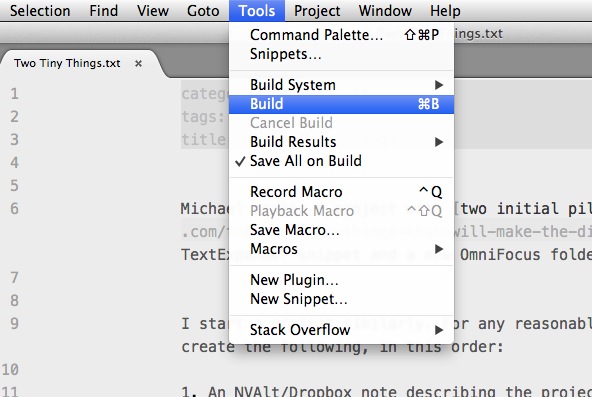Open Command Palette menu entry
Screen dimensions: 592x397
[x=341, y=35]
